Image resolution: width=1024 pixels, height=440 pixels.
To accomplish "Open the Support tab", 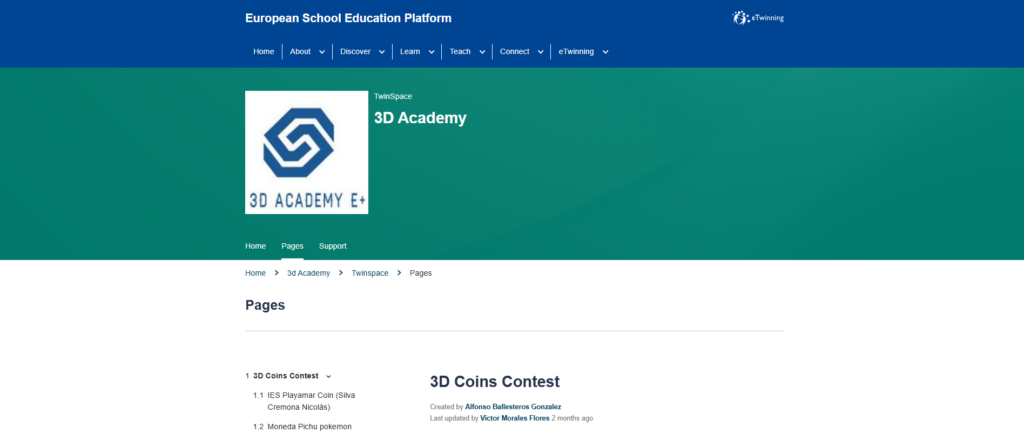I will 333,246.
